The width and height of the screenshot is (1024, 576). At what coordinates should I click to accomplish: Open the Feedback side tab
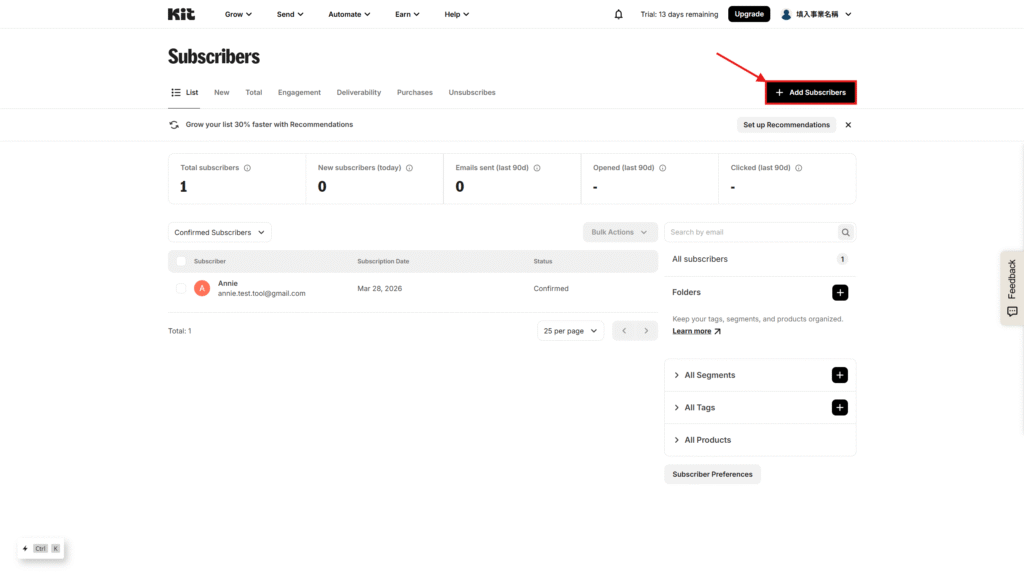tap(1011, 287)
